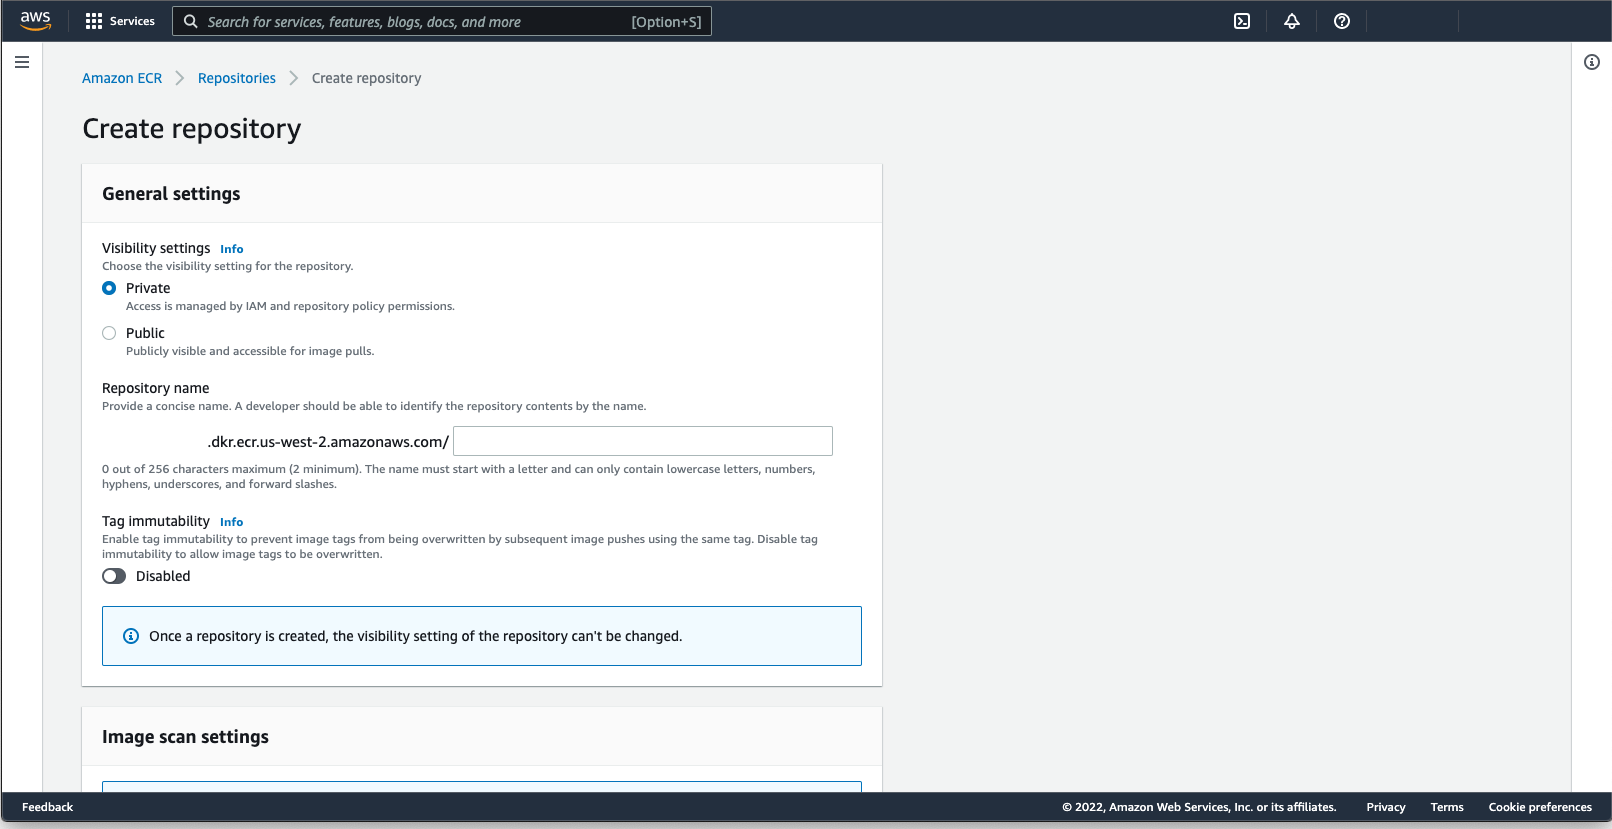Viewport: 1612px width, 829px height.
Task: Click the Services menu label
Action: (132, 21)
